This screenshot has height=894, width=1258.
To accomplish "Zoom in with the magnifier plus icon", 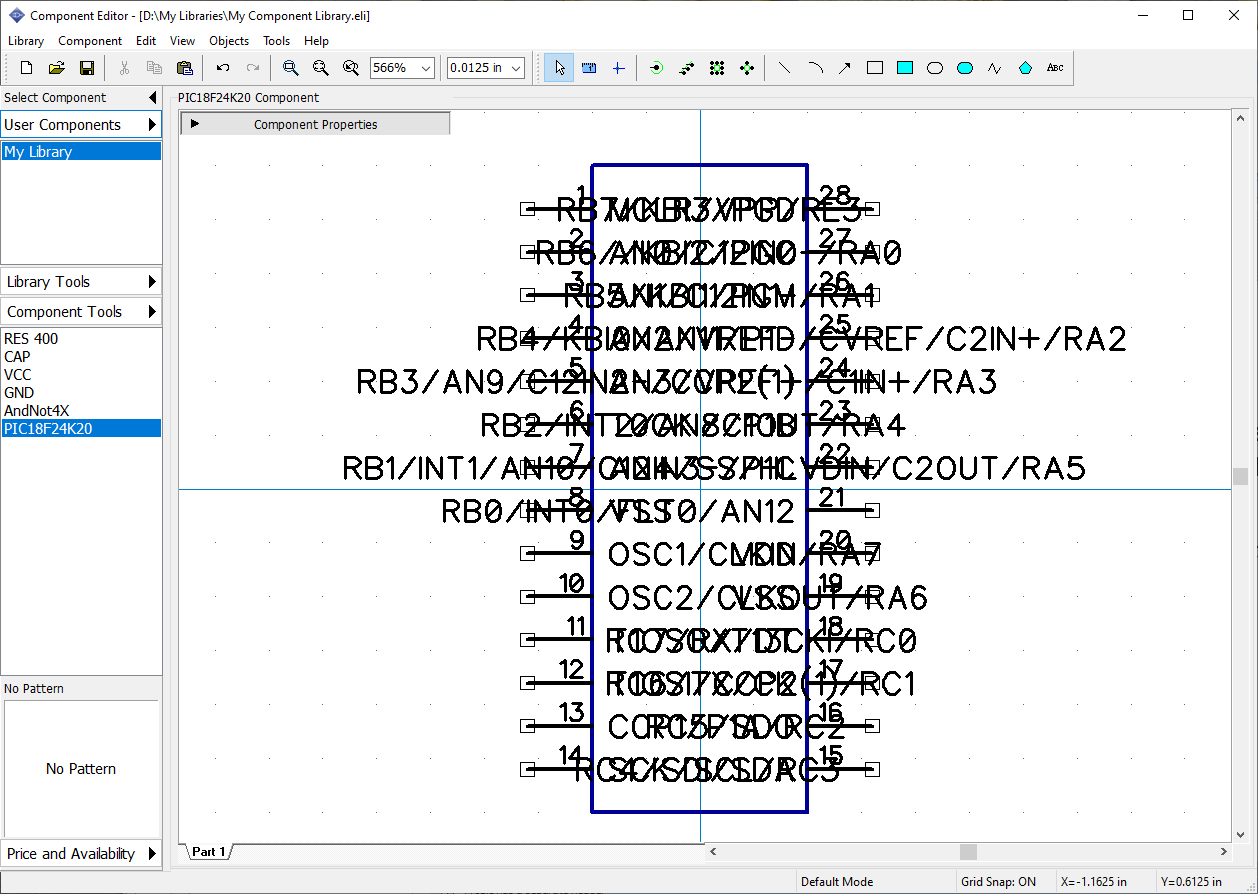I will (x=290, y=68).
